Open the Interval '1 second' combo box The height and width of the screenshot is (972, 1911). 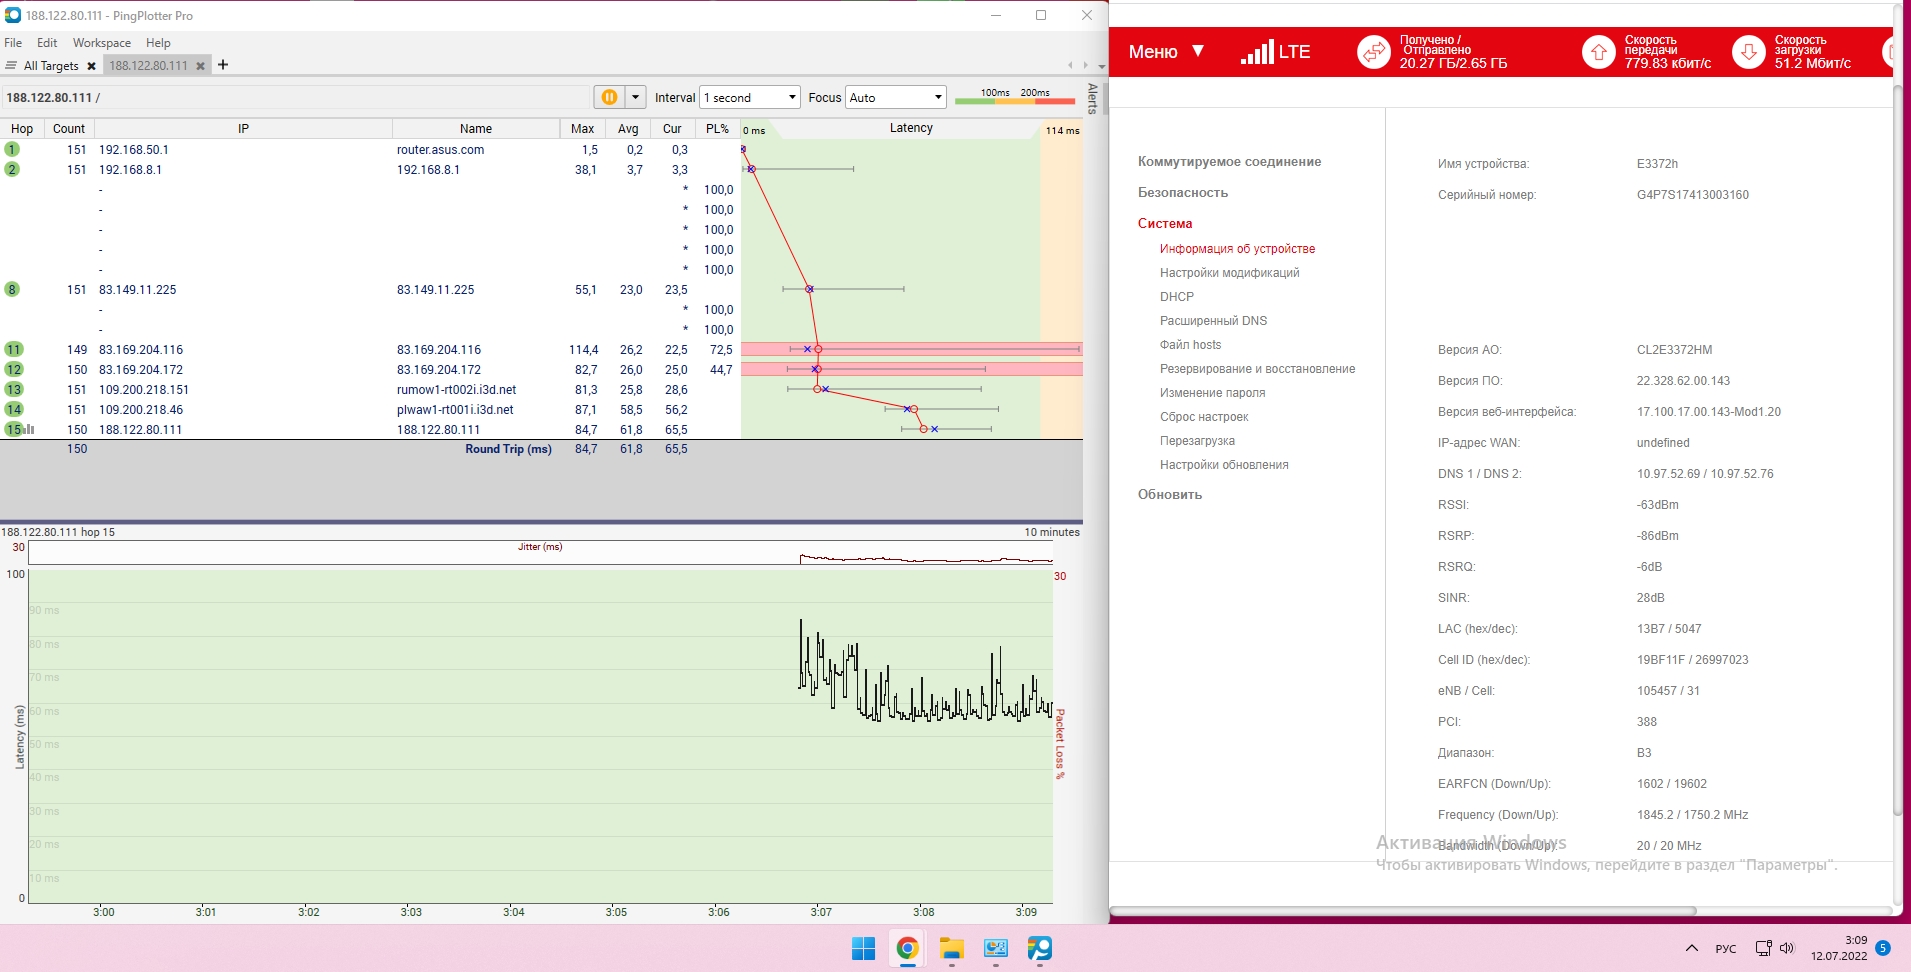click(x=750, y=97)
